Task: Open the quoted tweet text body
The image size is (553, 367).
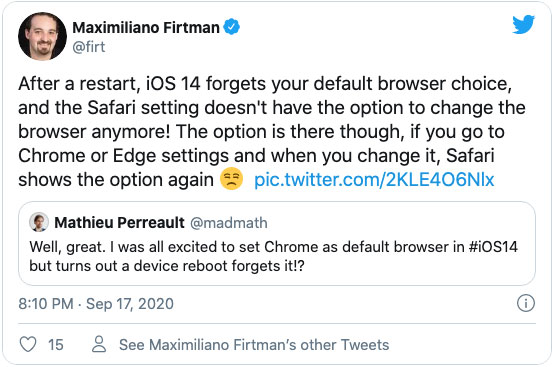Action: (x=273, y=256)
